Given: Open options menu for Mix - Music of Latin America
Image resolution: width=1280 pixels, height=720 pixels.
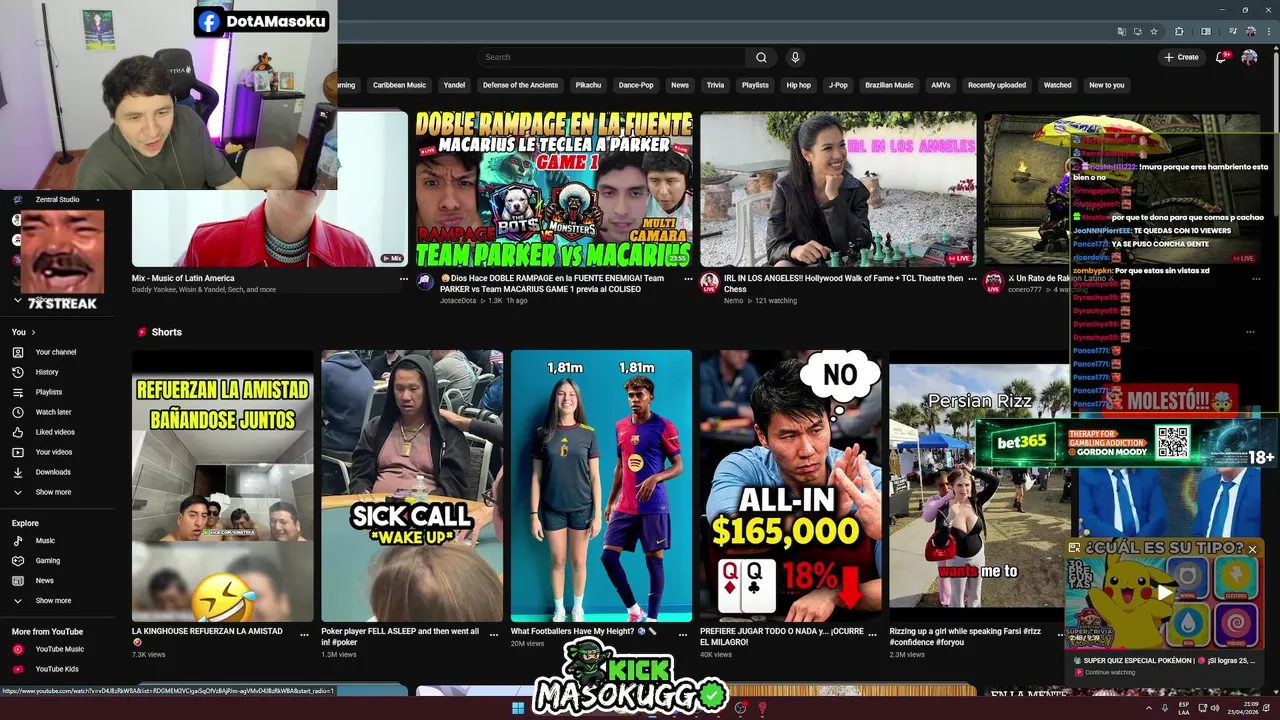Looking at the screenshot, I should click(404, 279).
